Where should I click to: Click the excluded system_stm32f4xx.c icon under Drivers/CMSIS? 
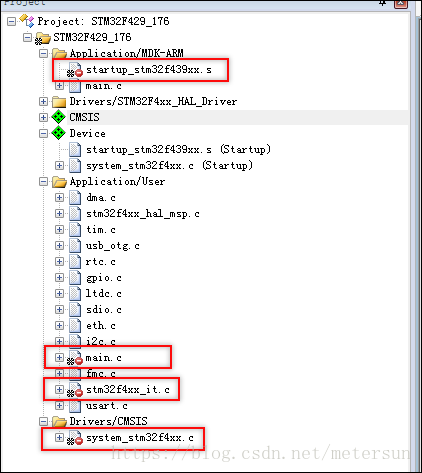[x=75, y=438]
